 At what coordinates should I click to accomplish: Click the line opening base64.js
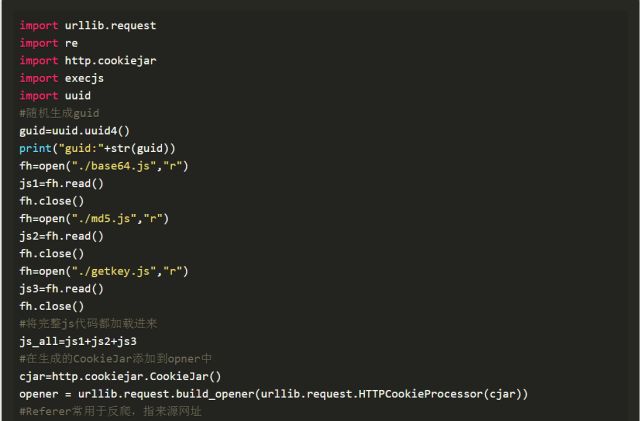[104, 165]
